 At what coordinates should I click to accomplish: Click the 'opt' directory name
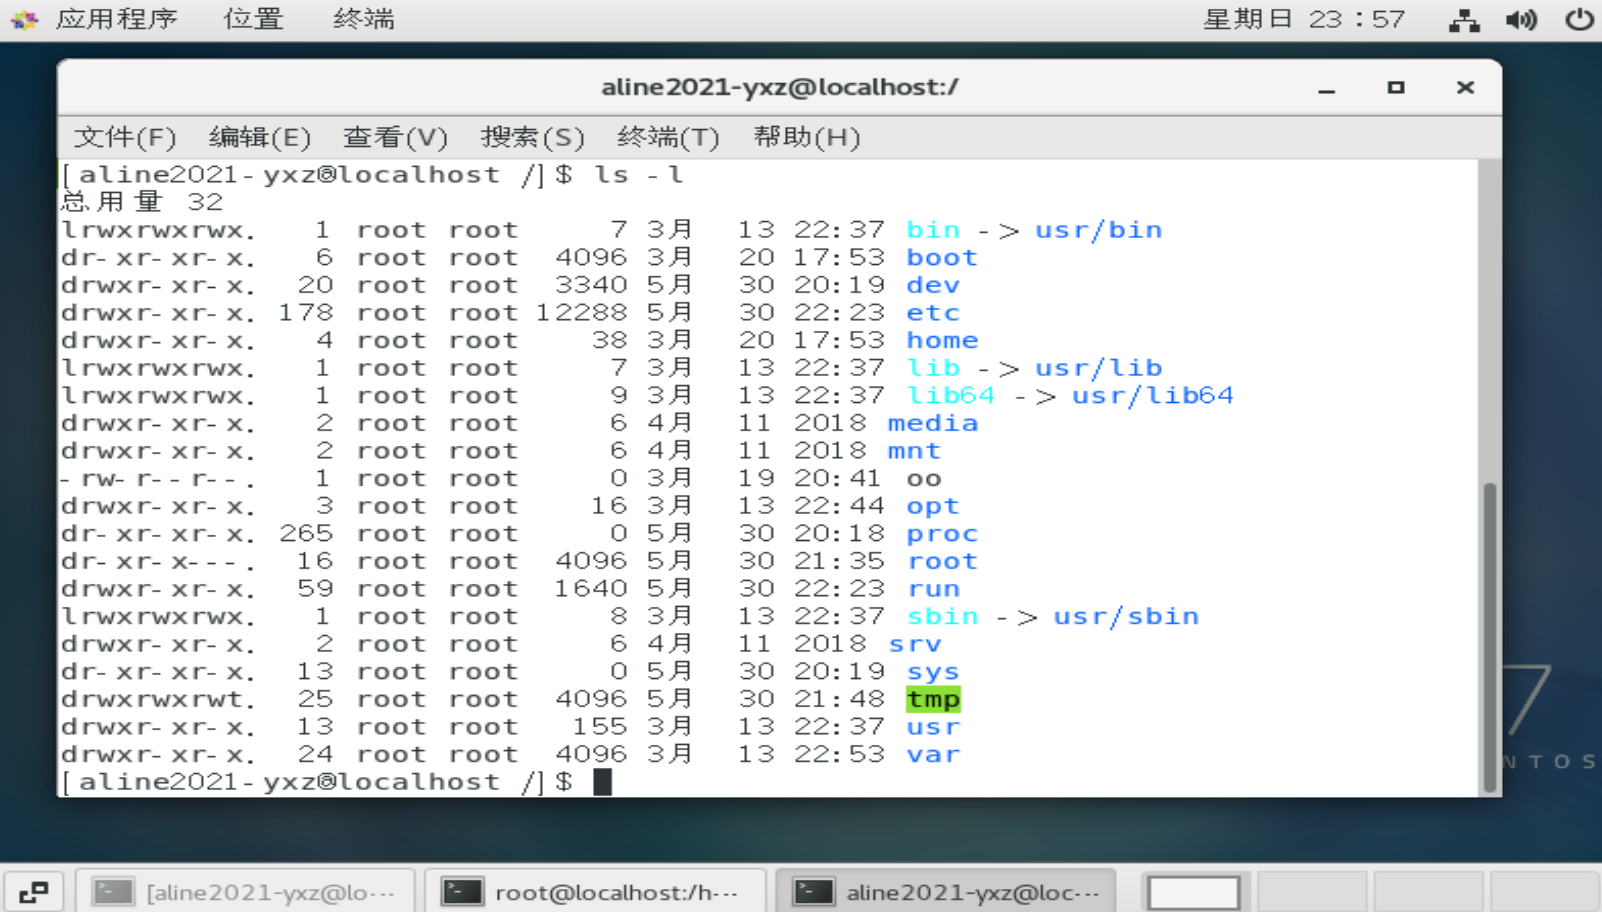(933, 506)
